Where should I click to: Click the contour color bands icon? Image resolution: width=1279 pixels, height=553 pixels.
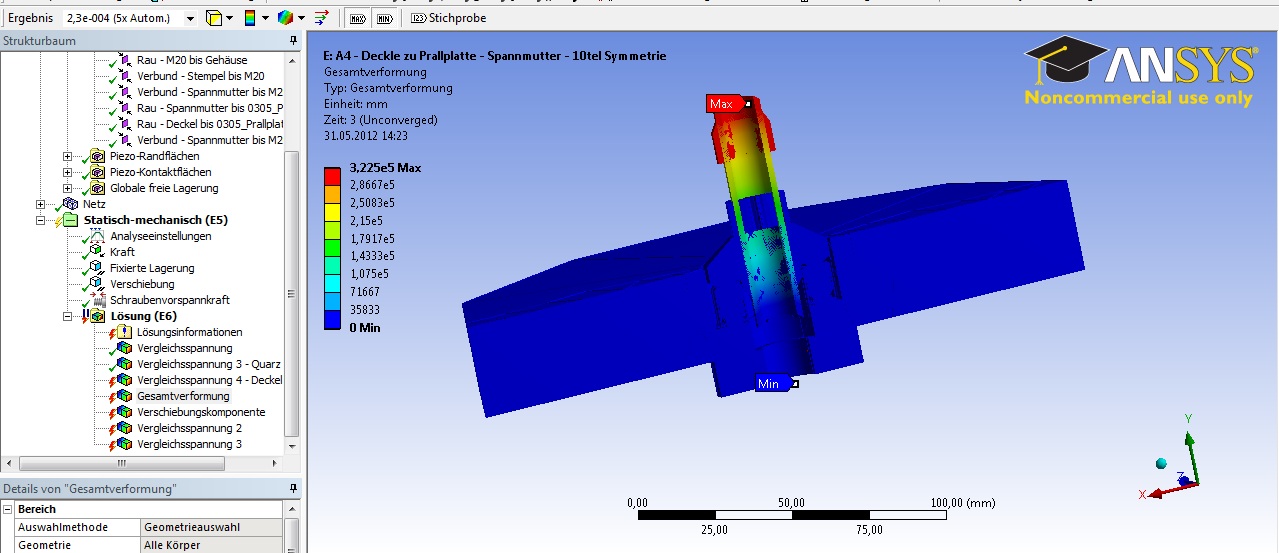pyautogui.click(x=250, y=18)
